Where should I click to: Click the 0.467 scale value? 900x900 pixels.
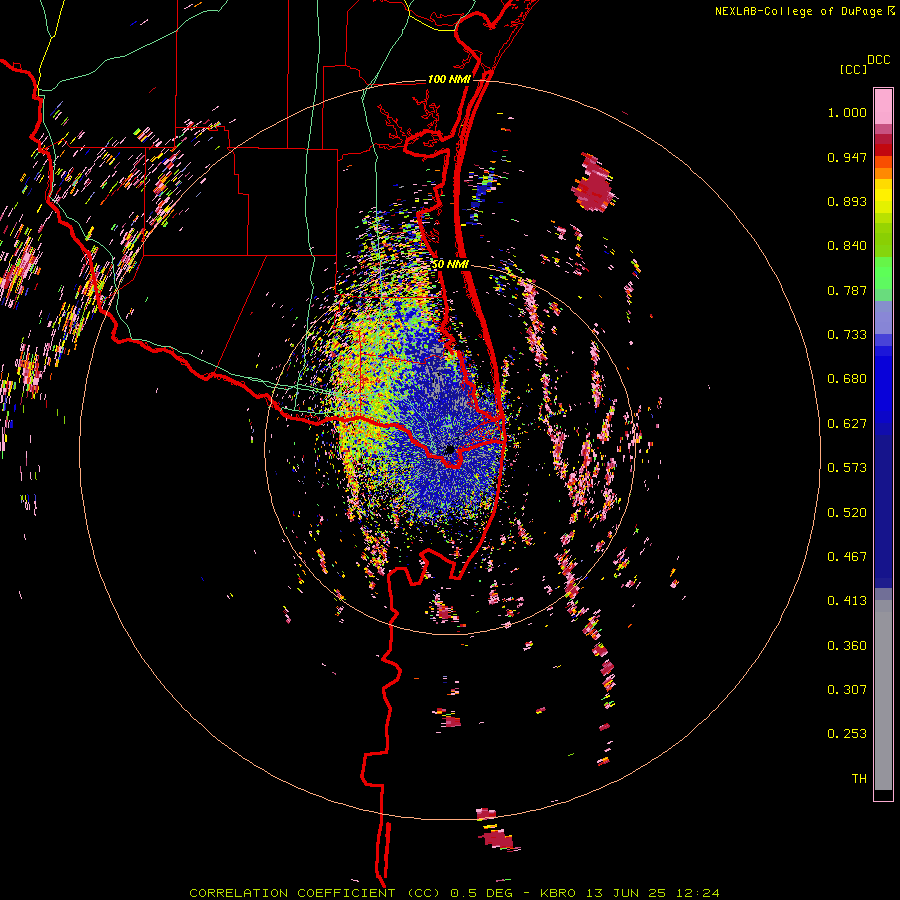click(847, 557)
